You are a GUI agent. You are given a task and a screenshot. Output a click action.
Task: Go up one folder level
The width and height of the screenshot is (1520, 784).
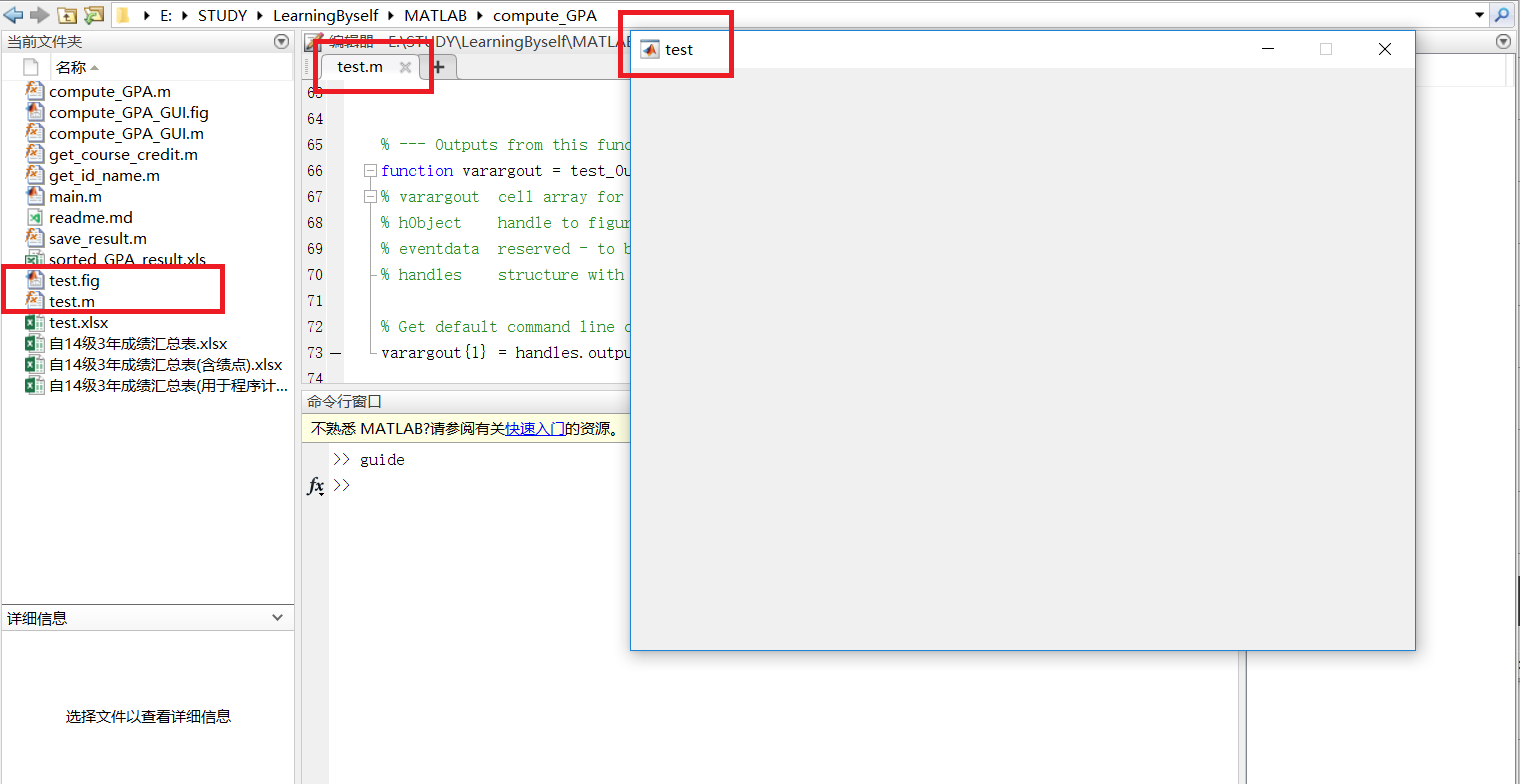click(67, 15)
